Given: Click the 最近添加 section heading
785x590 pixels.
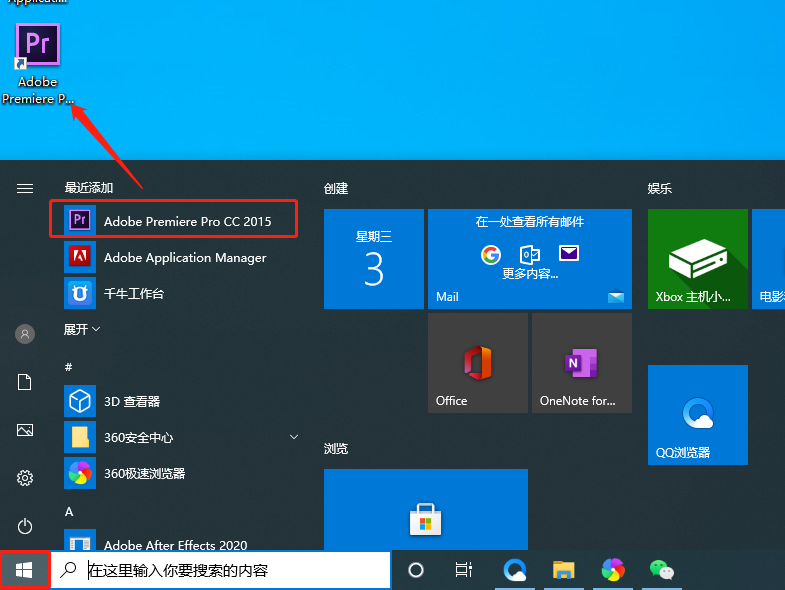Looking at the screenshot, I should click(89, 188).
